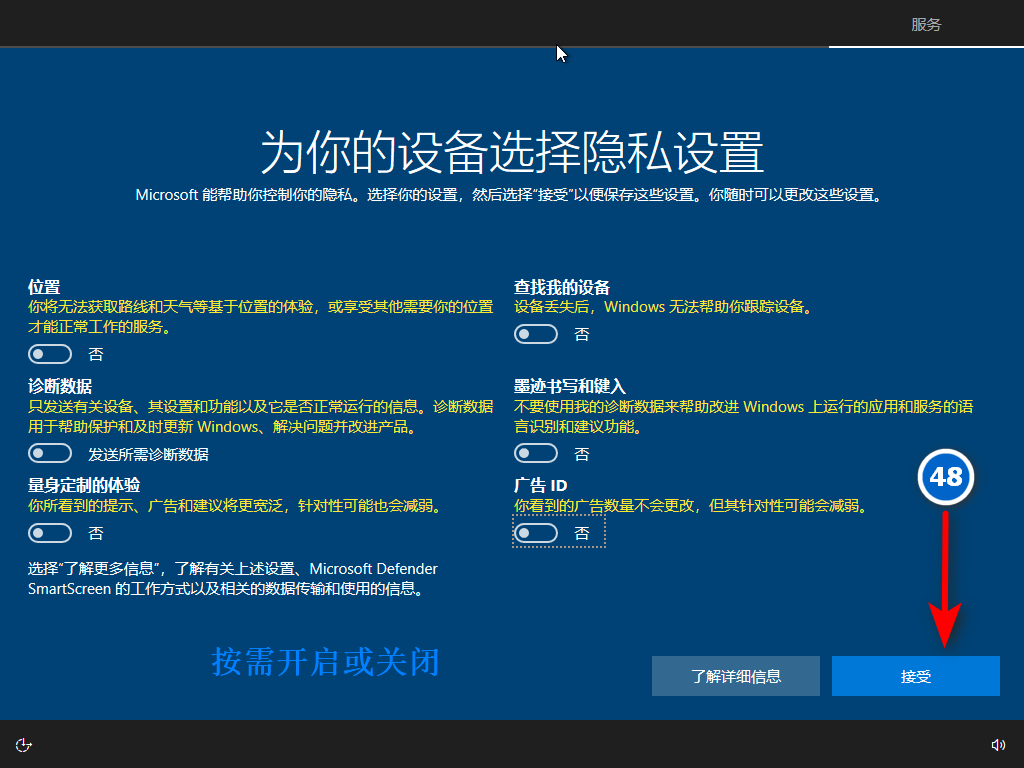Toggle the 查找我的设备 find my device switch
Image resolution: width=1024 pixels, height=768 pixels.
click(536, 334)
